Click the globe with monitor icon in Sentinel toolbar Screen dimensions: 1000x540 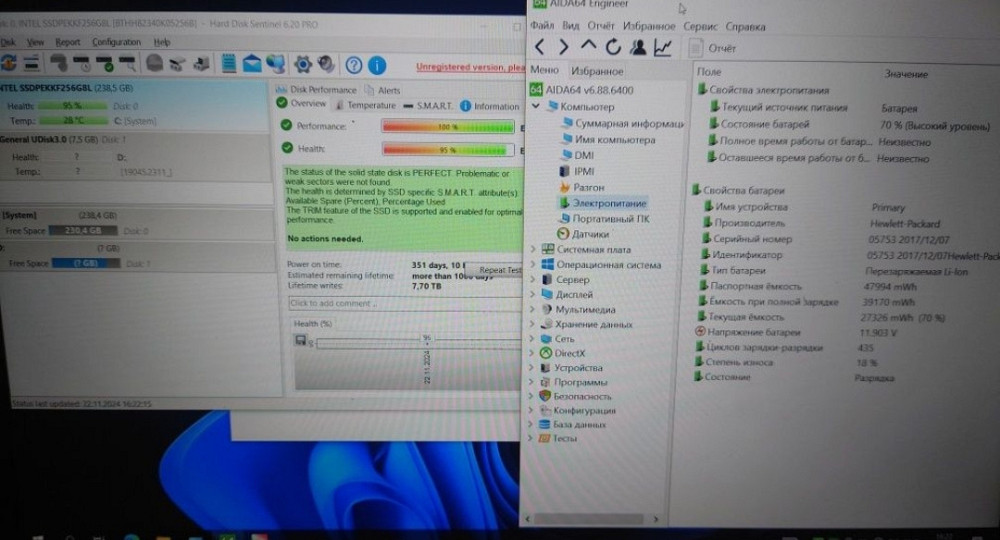[276, 63]
